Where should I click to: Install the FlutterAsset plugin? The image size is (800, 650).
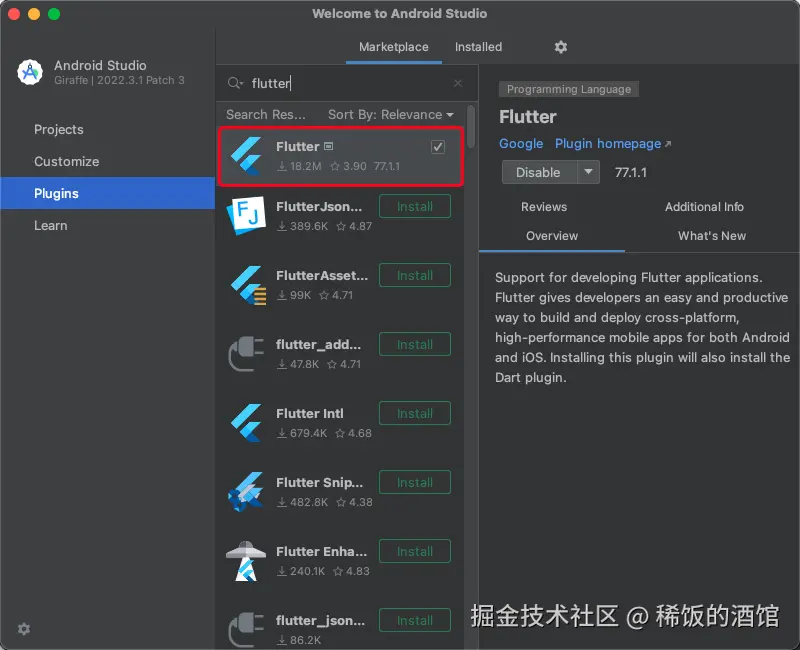[x=415, y=276]
